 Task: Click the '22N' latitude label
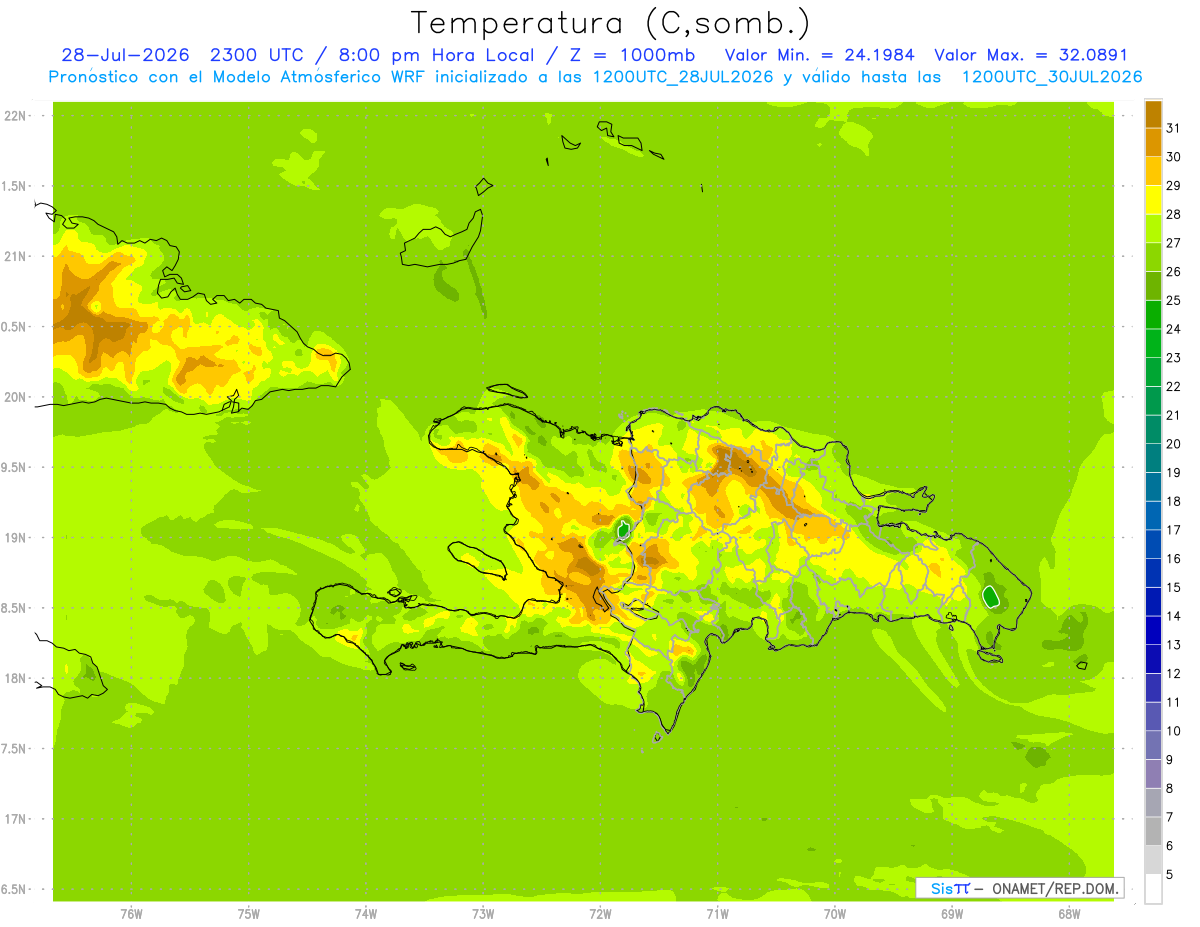17,116
